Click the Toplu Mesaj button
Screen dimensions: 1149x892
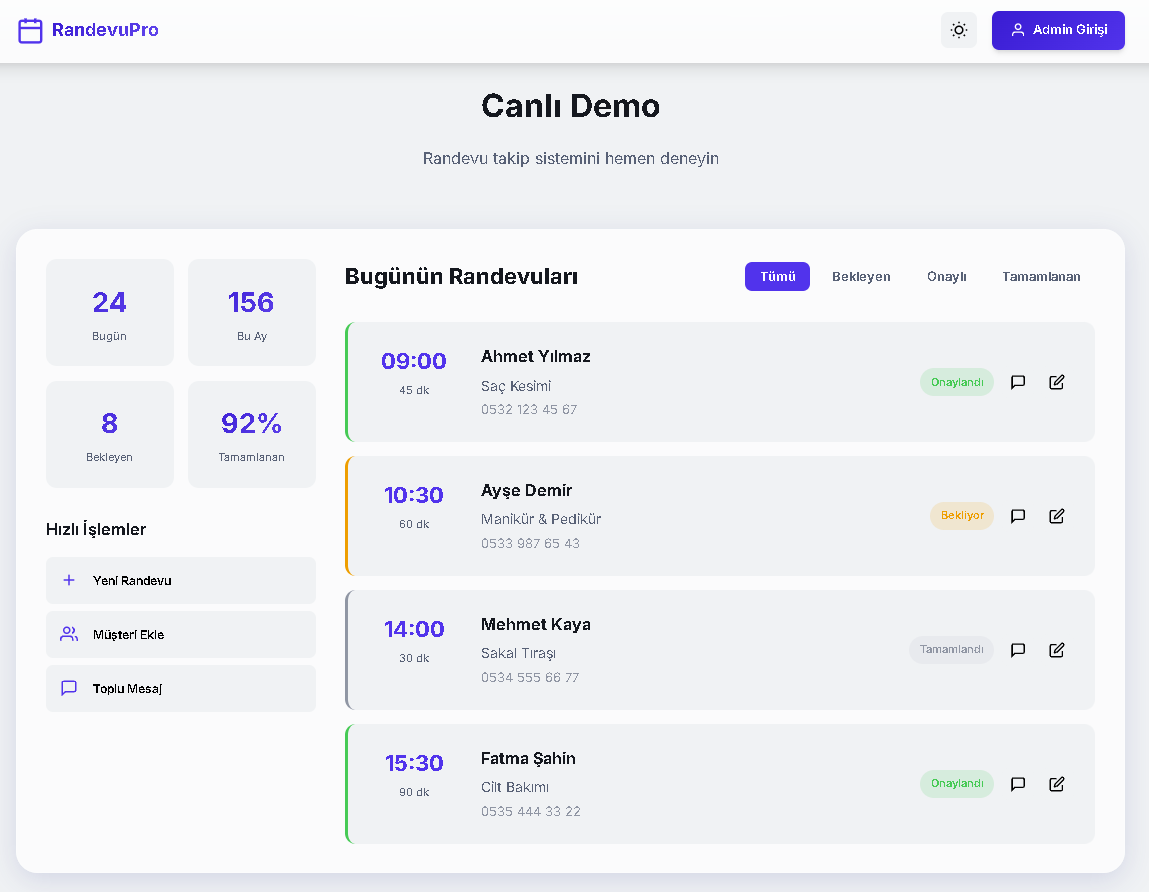click(x=180, y=688)
